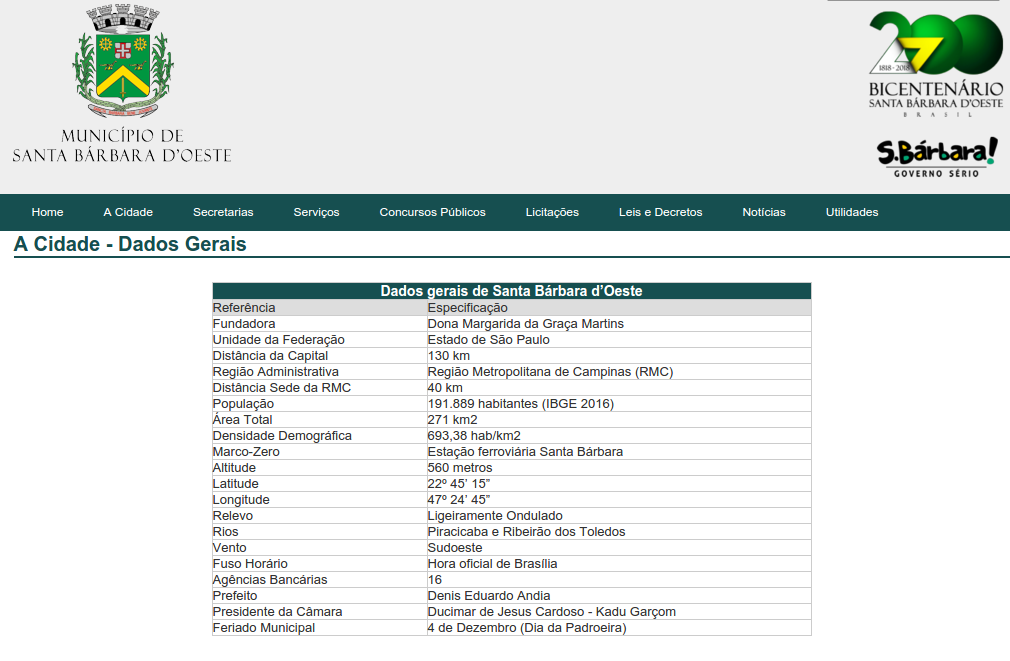Click the 'Marco-Zero' label
1010x661 pixels.
tap(247, 452)
